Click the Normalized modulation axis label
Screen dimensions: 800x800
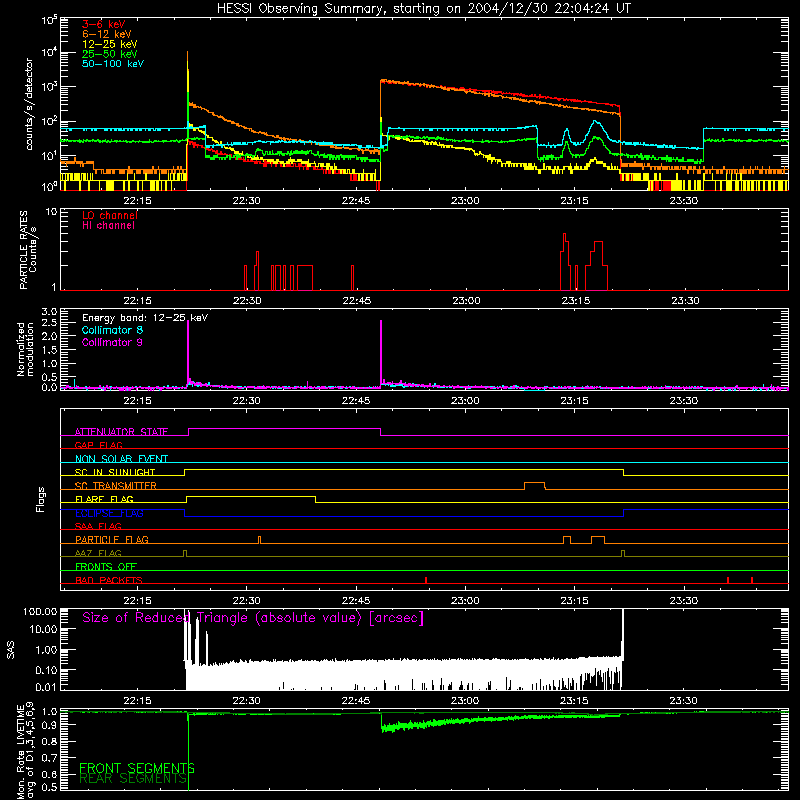[x=25, y=349]
